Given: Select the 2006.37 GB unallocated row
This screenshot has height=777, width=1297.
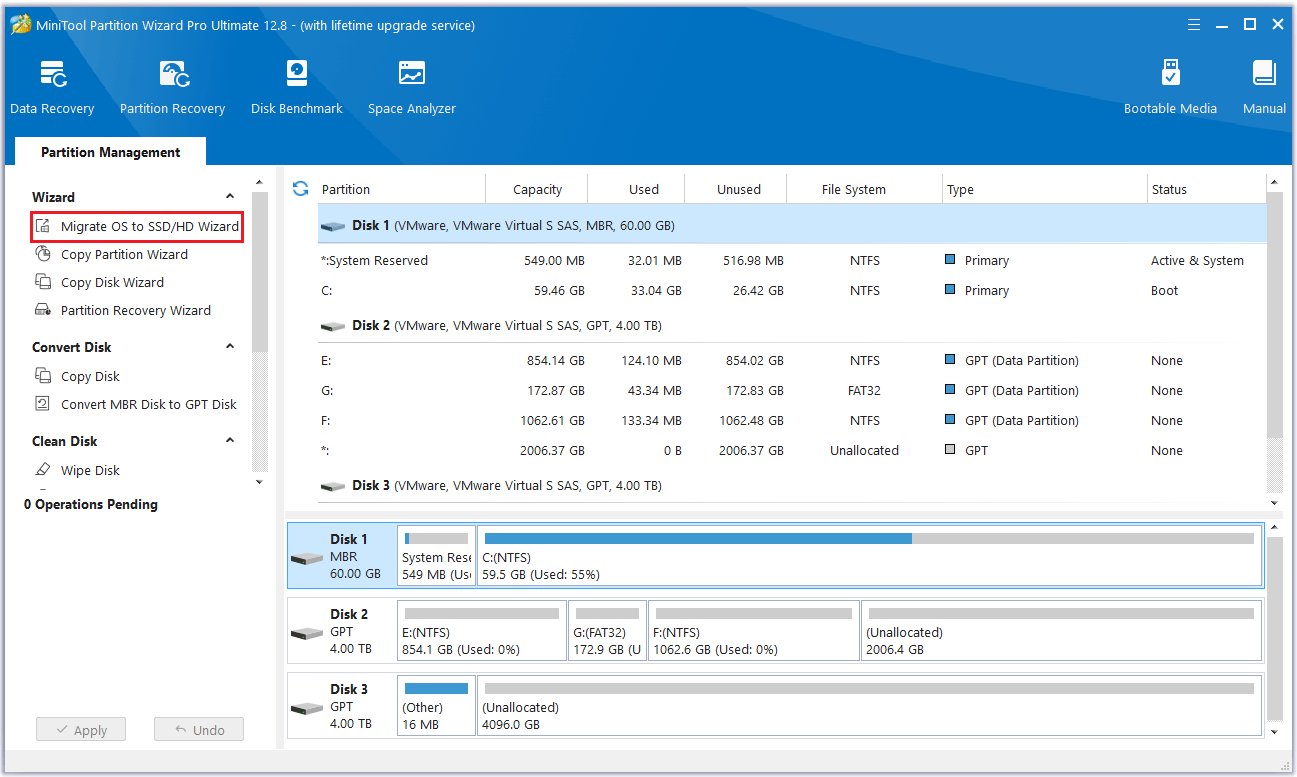Looking at the screenshot, I should (x=792, y=451).
